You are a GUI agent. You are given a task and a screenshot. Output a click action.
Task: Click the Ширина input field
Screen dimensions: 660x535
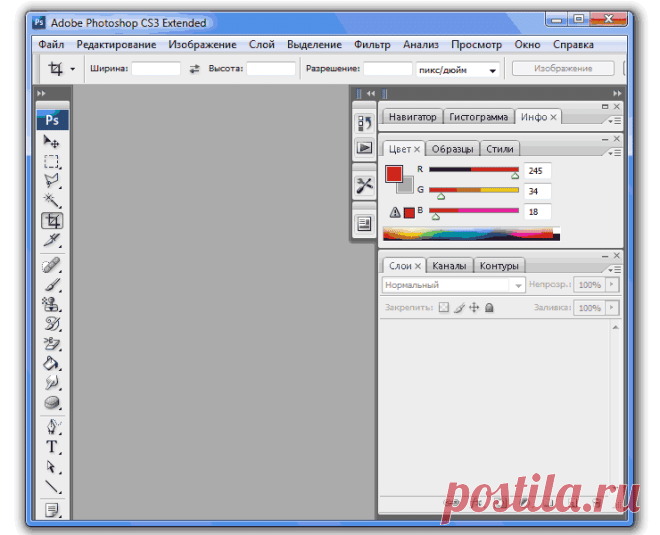pyautogui.click(x=156, y=69)
